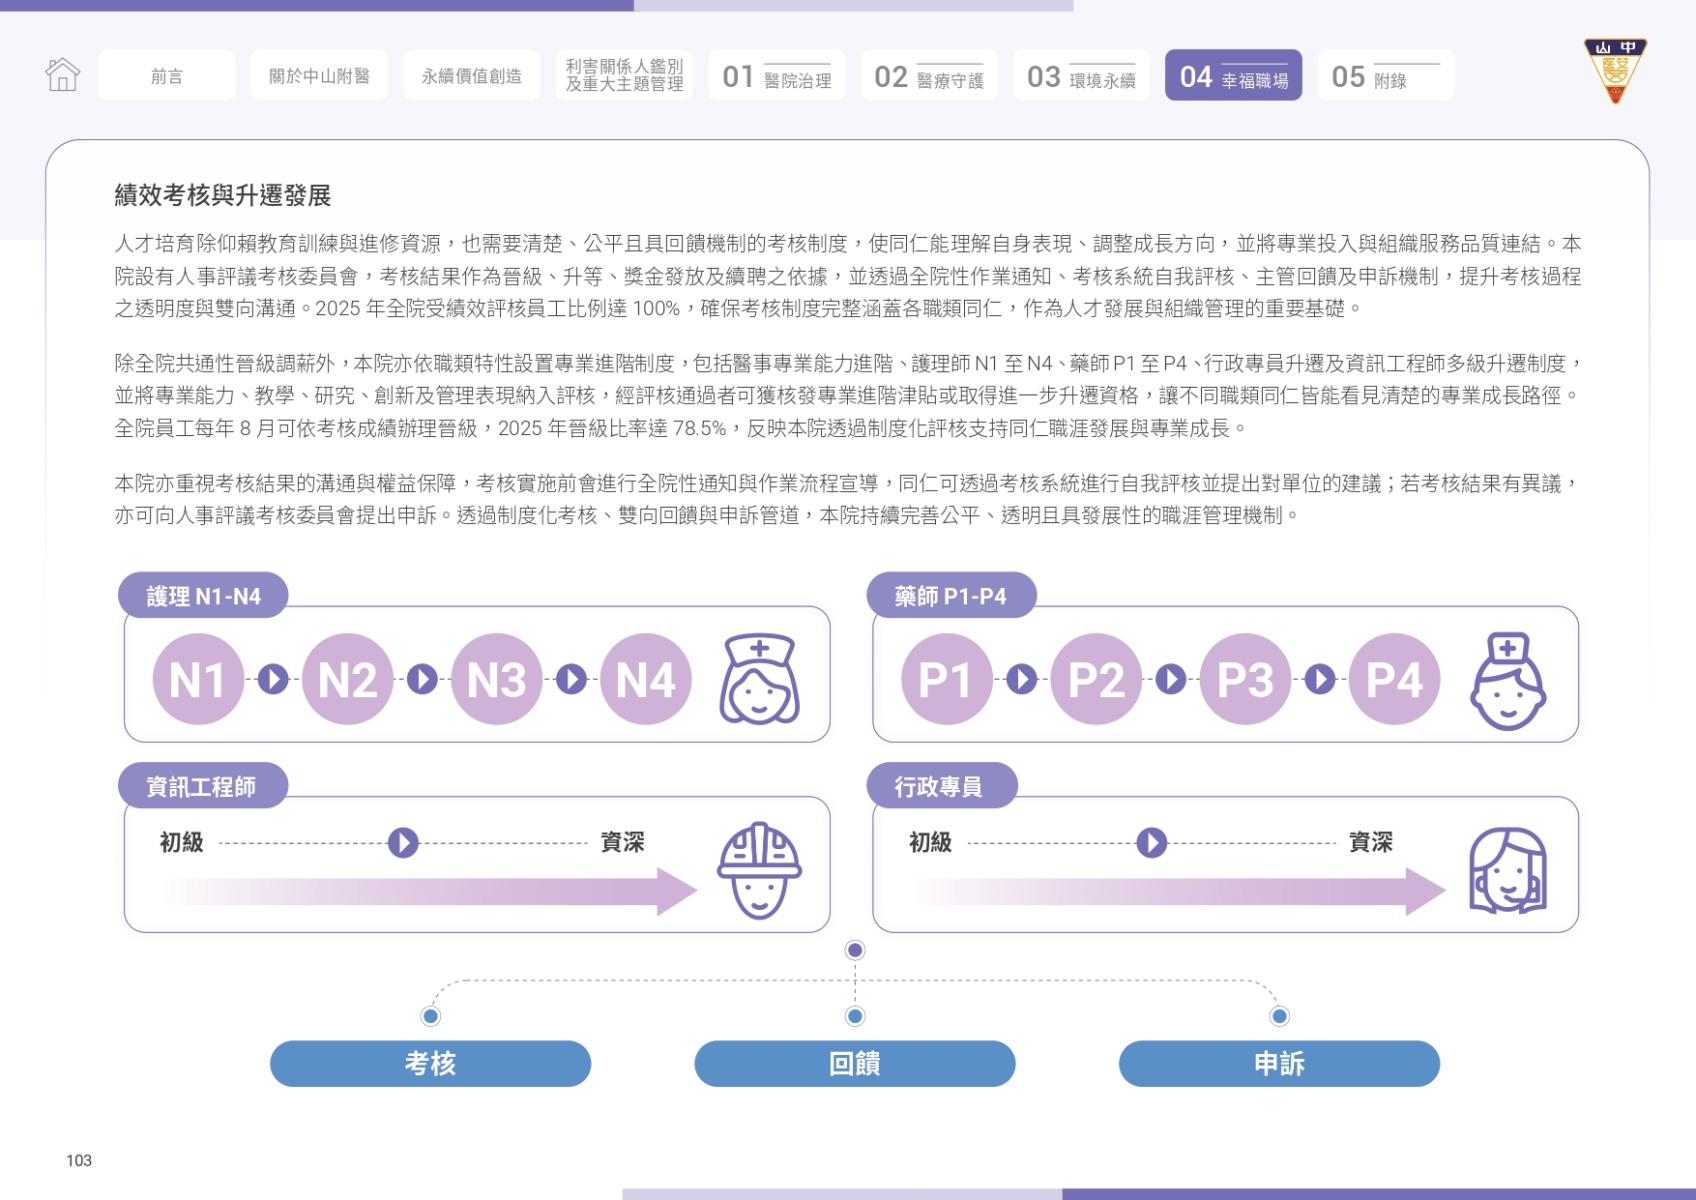Click the 行政專員 label

[x=942, y=786]
